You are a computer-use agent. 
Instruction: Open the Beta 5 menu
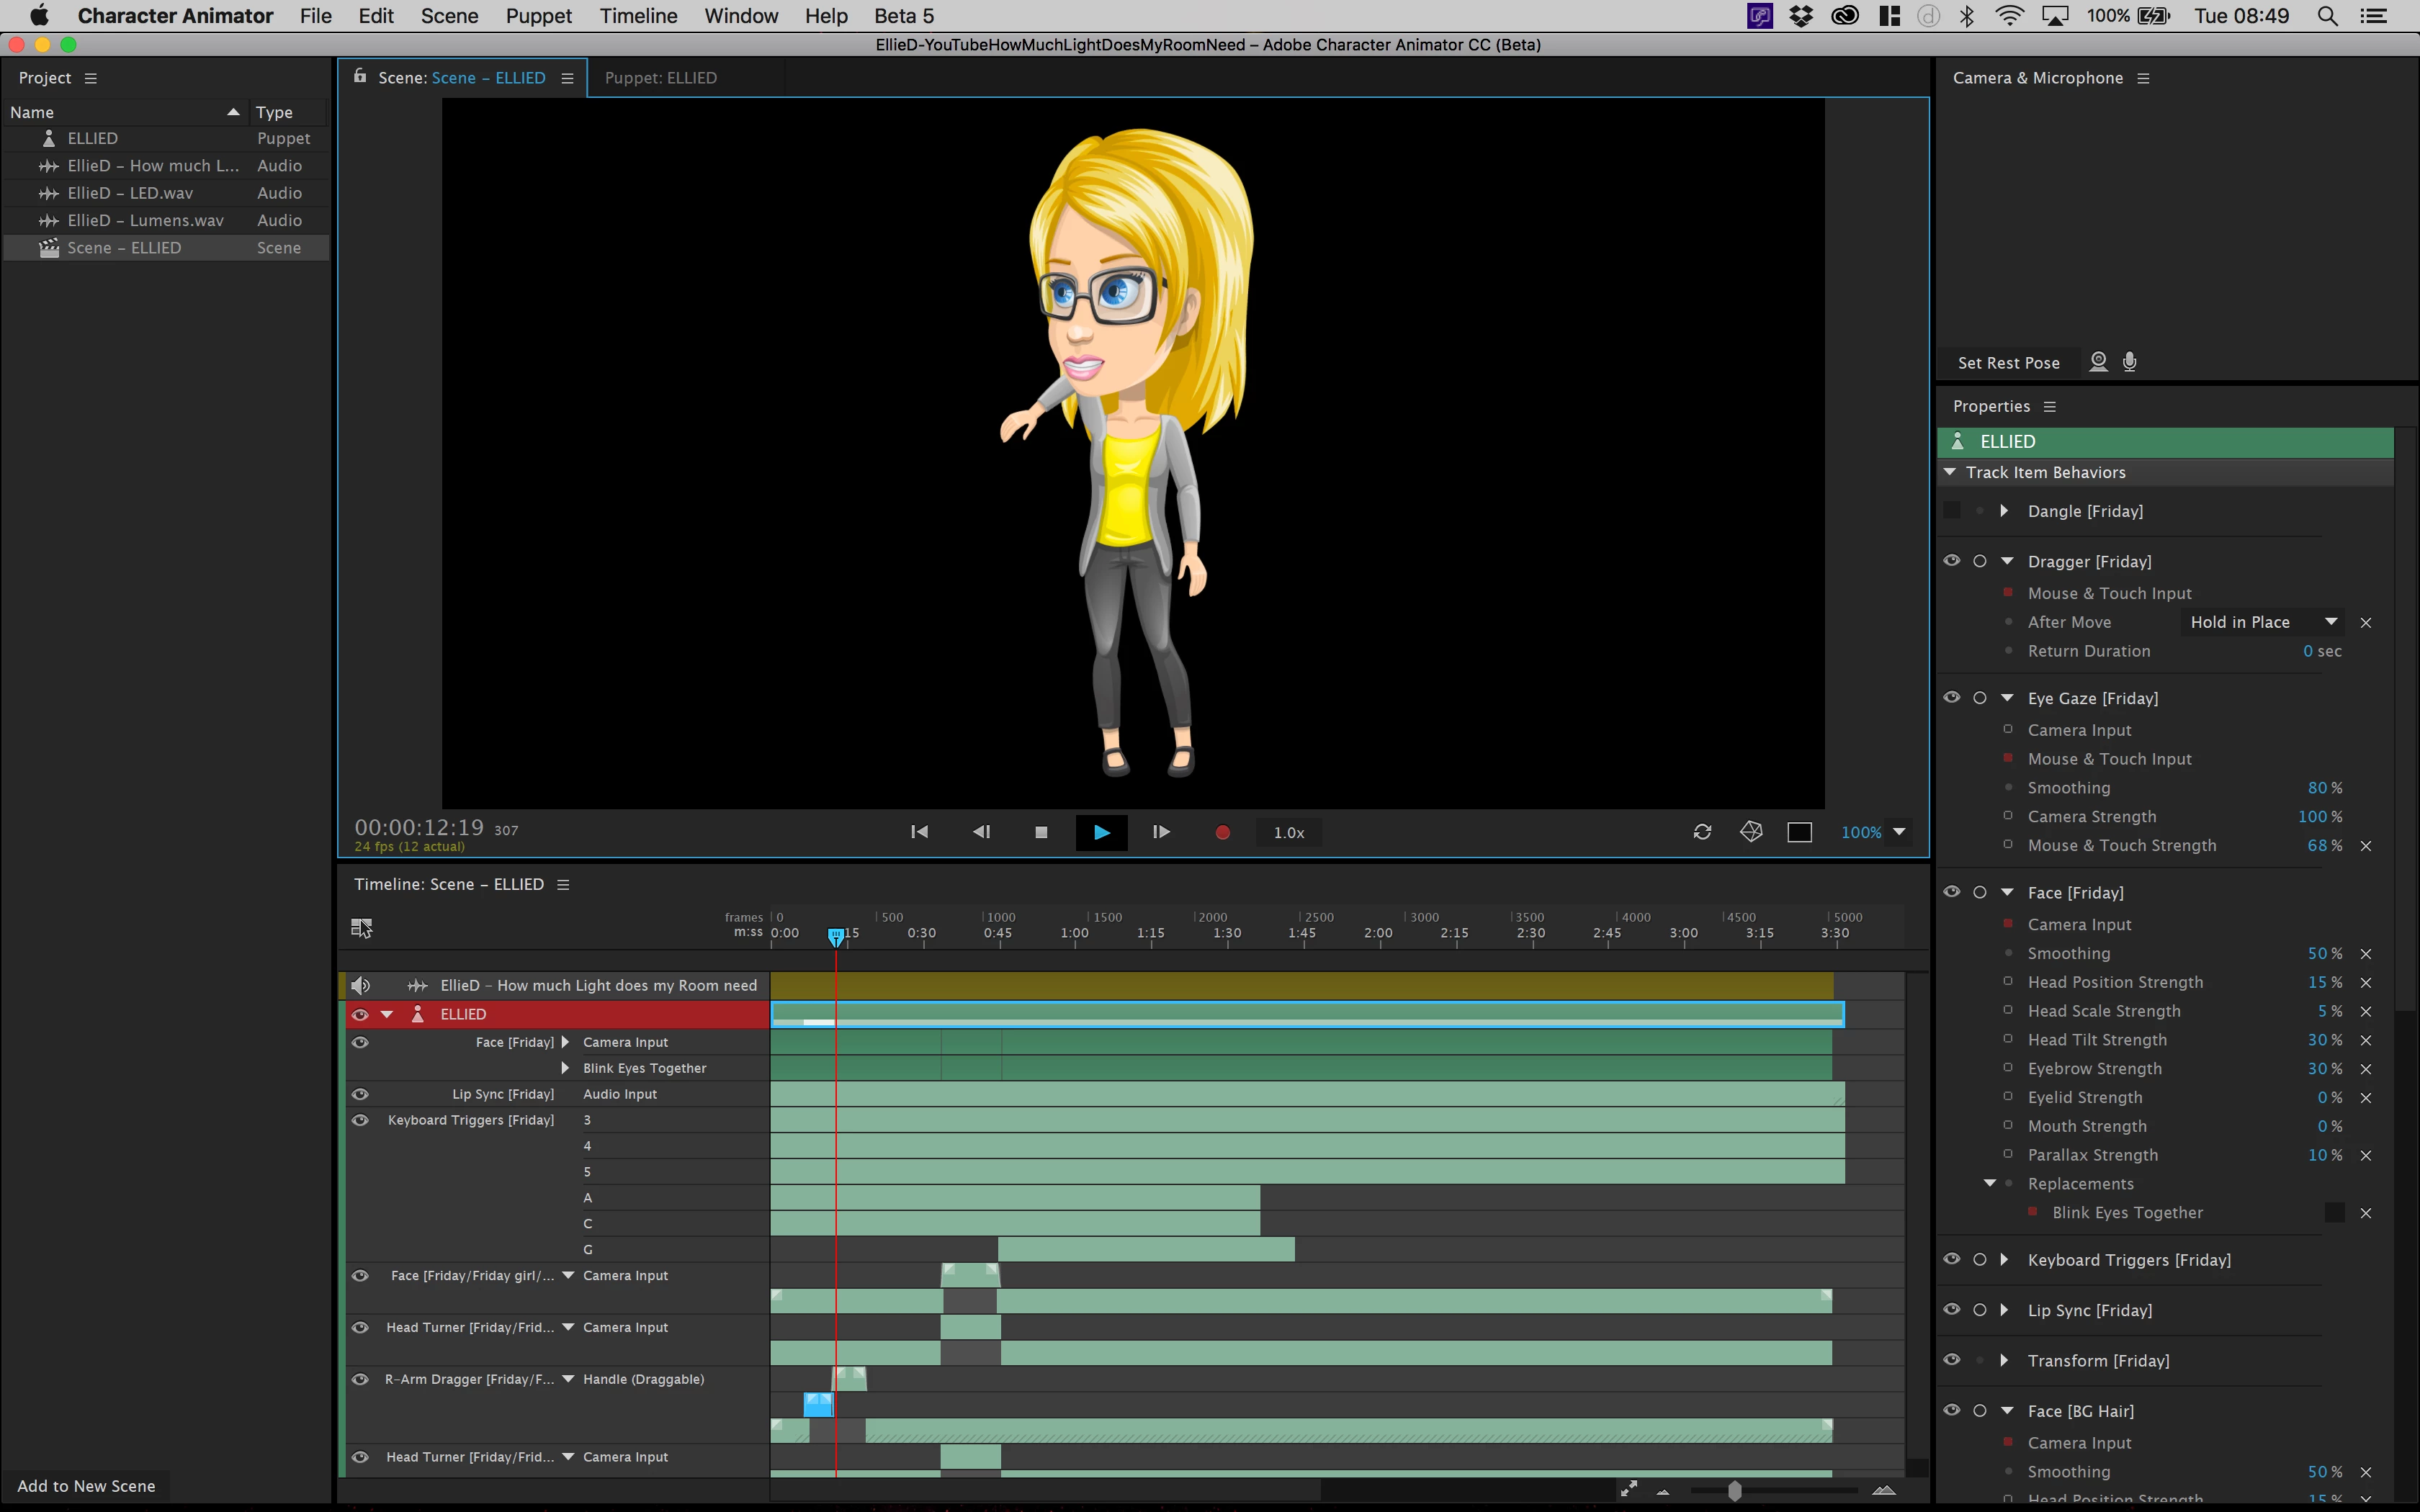coord(904,16)
